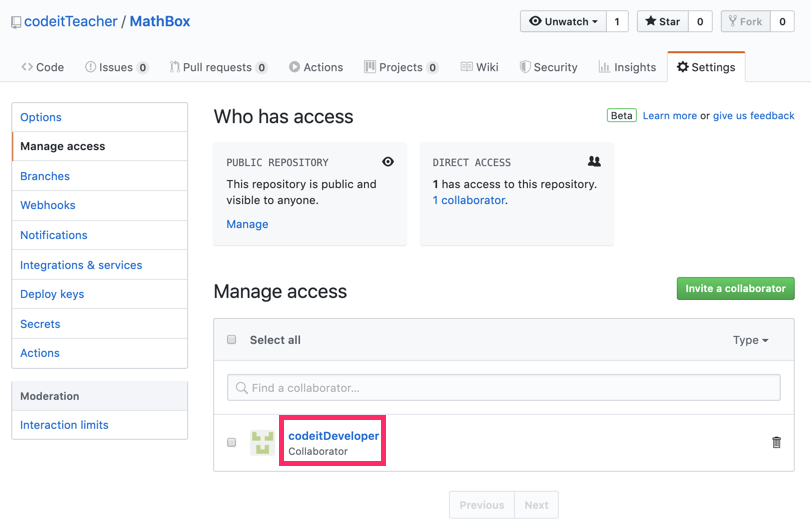Click the Invite a collaborator button

pos(735,289)
